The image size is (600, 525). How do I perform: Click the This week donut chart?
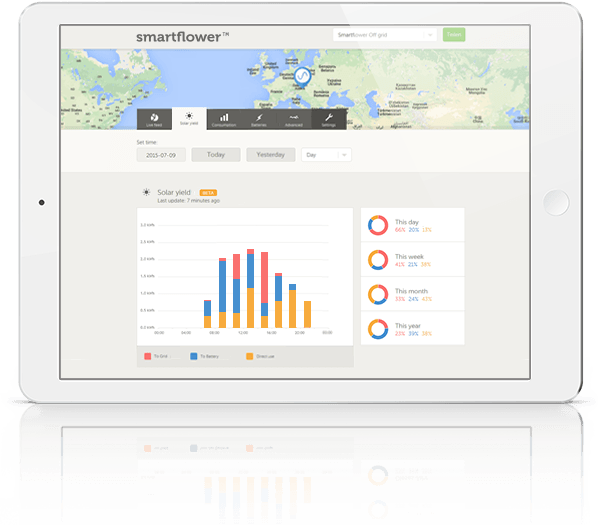(378, 260)
